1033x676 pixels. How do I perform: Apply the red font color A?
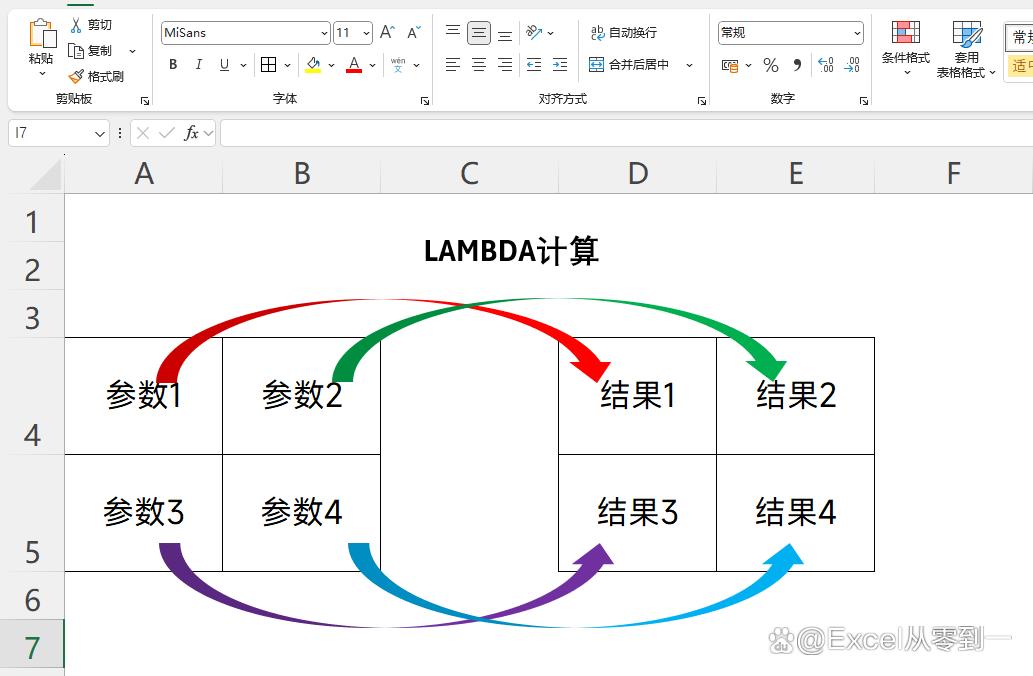pos(354,65)
